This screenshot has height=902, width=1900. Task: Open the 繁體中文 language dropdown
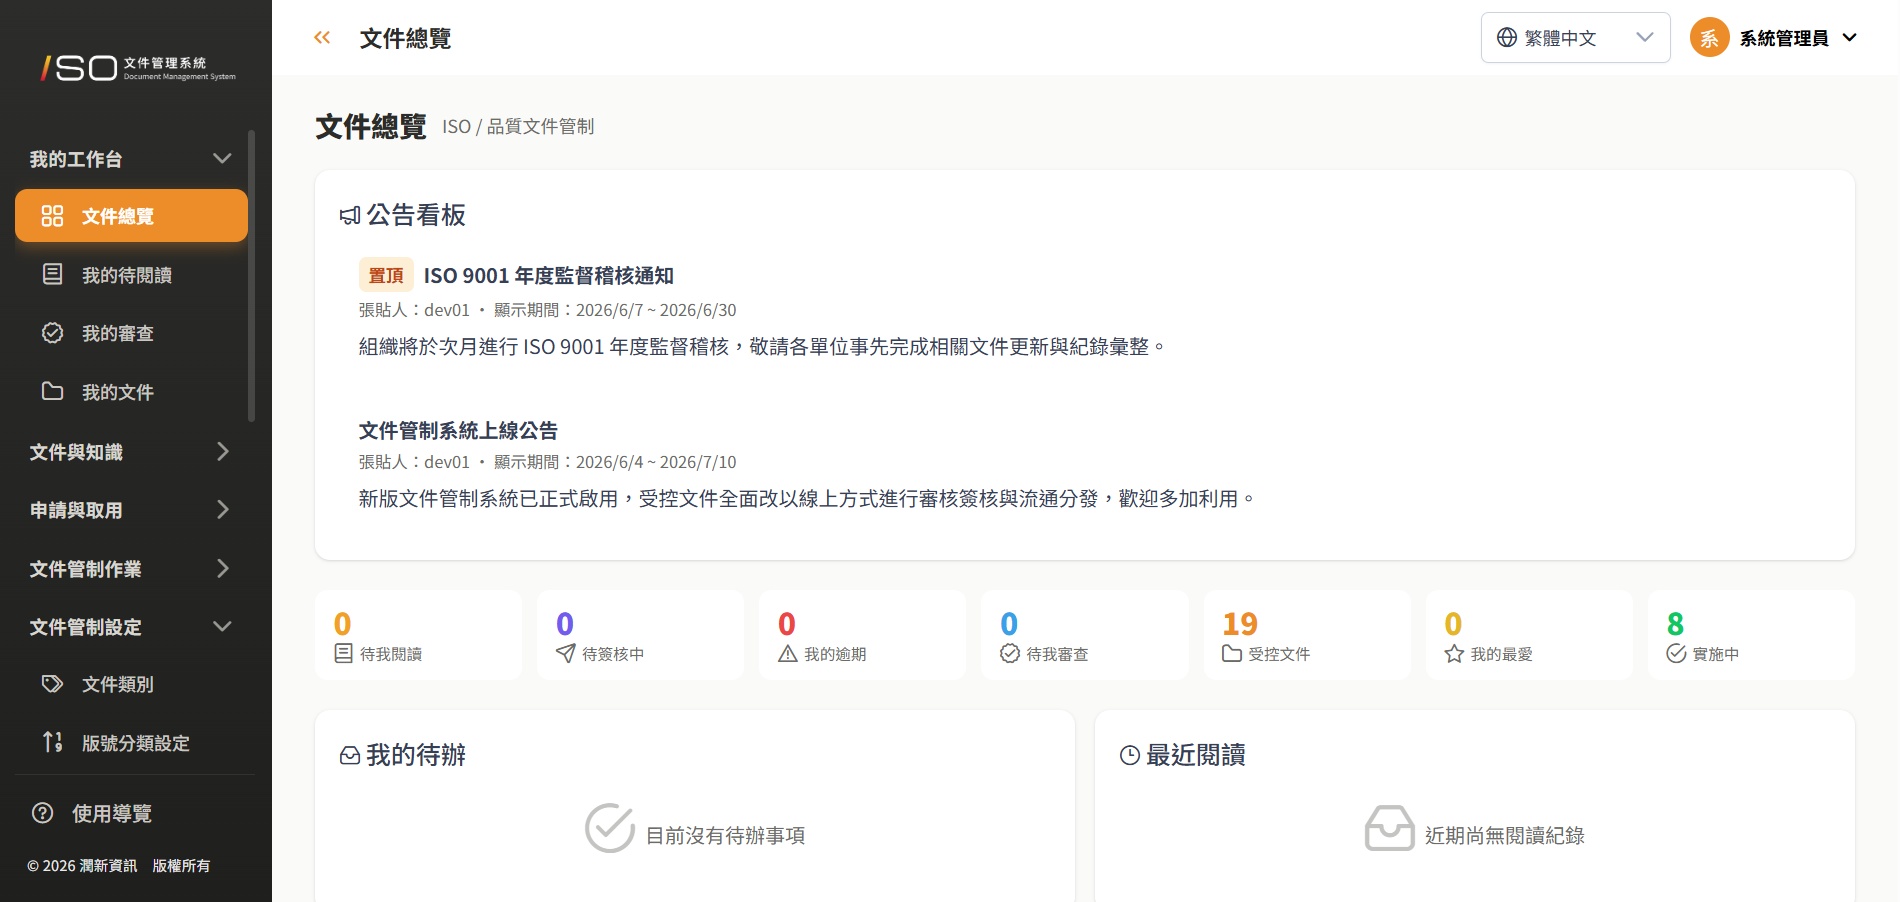point(1576,38)
